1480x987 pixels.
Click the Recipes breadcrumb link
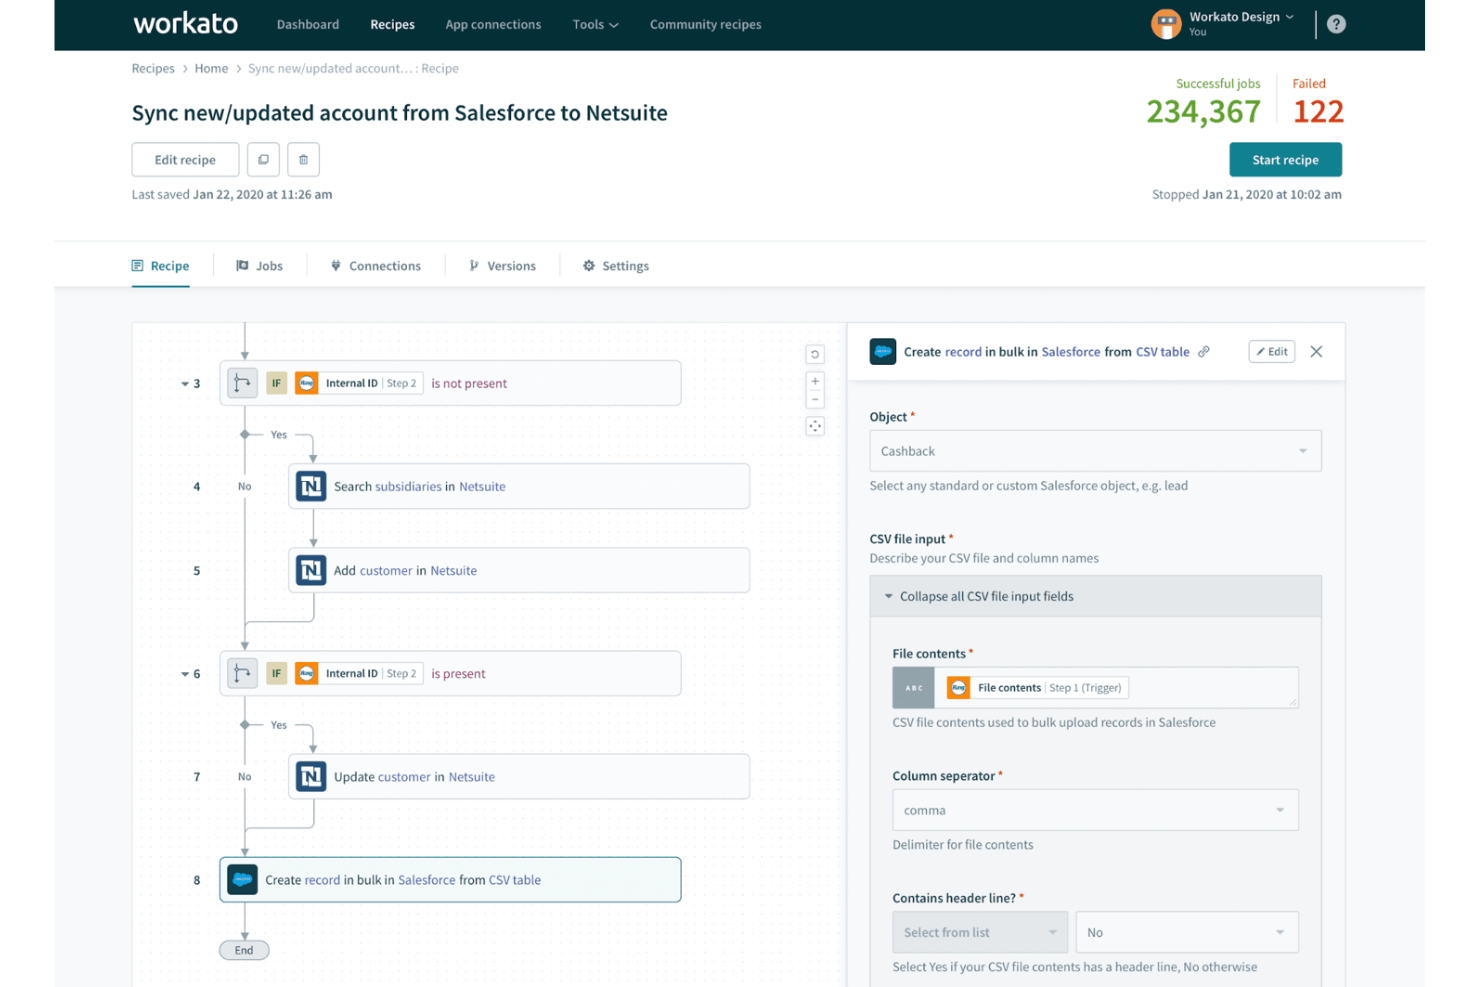pos(153,68)
